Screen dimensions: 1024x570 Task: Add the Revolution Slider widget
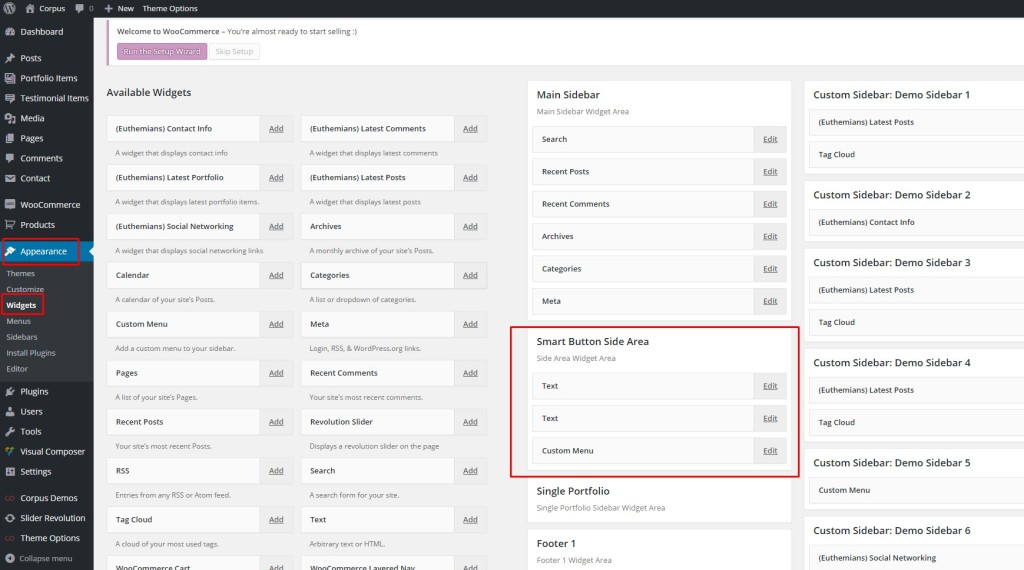[x=470, y=422]
